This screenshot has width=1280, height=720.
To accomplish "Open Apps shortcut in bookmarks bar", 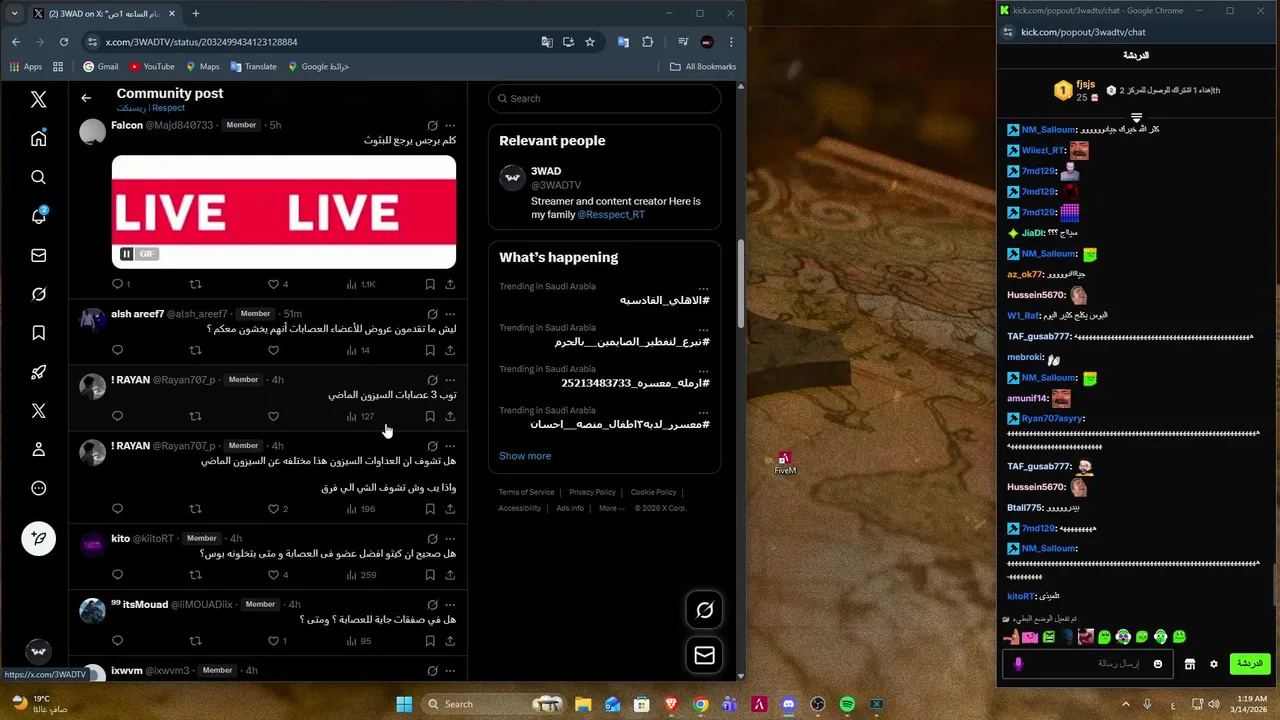I will pos(26,67).
